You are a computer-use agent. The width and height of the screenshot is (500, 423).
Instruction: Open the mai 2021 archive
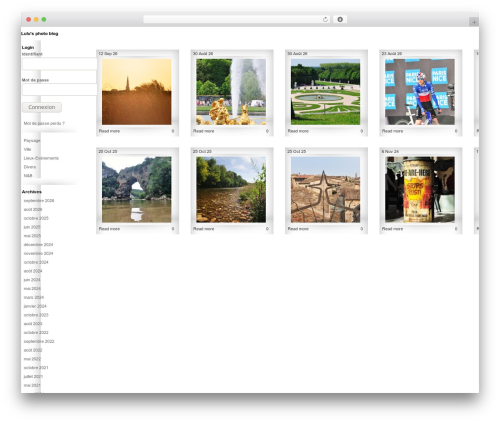[32, 385]
